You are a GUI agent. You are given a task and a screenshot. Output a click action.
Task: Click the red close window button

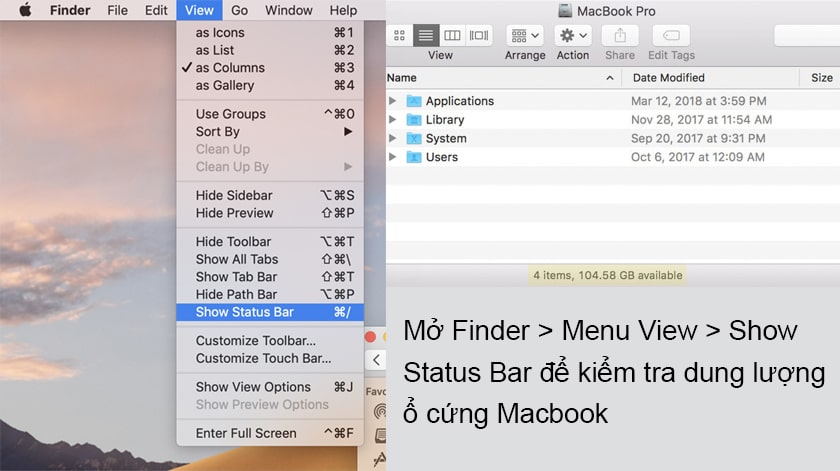370,337
